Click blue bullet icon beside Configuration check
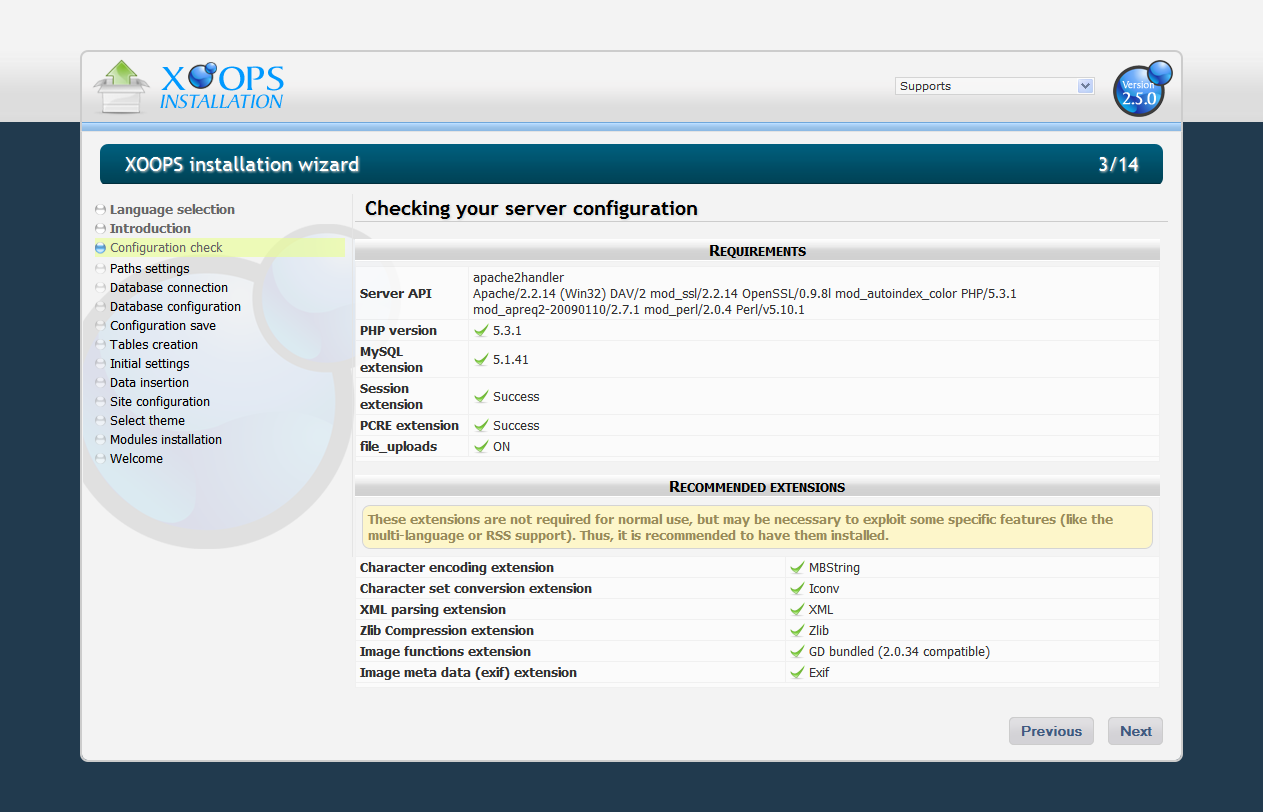 pos(100,247)
